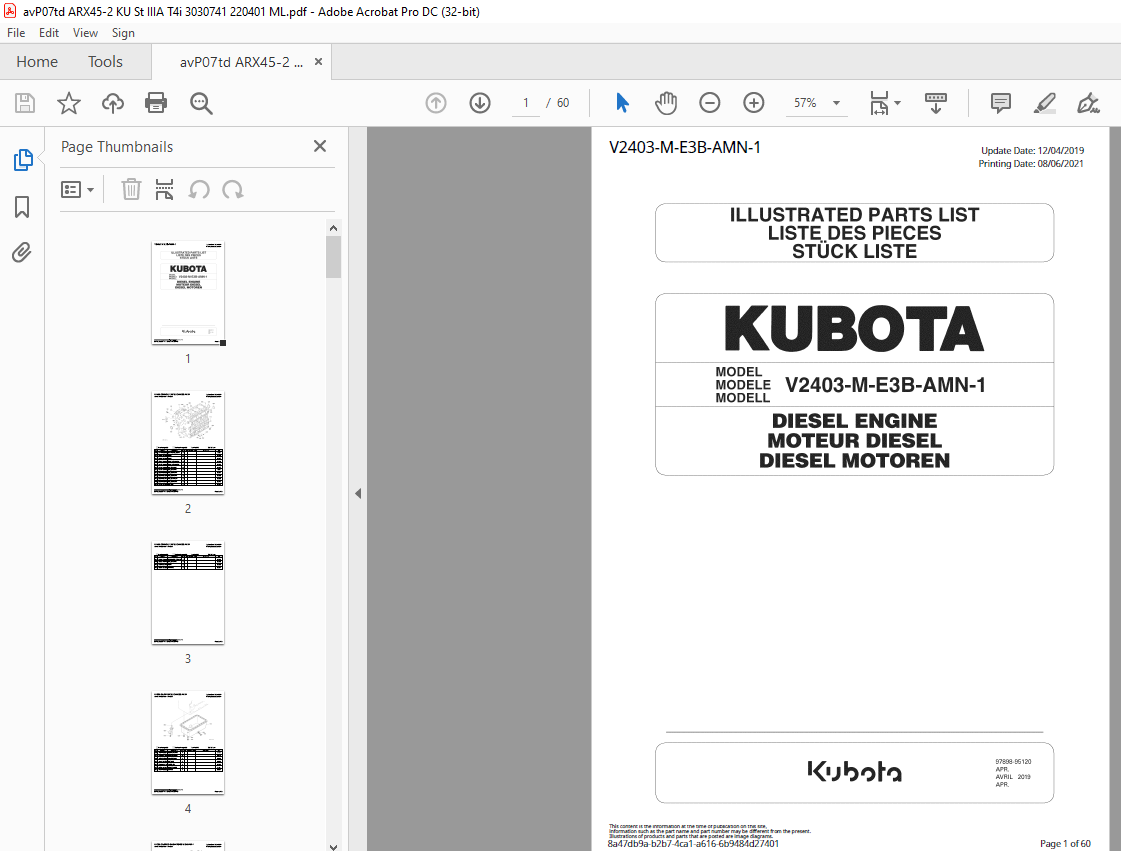The image size is (1121, 851).
Task: Switch to the Tools tab
Action: tap(105, 62)
